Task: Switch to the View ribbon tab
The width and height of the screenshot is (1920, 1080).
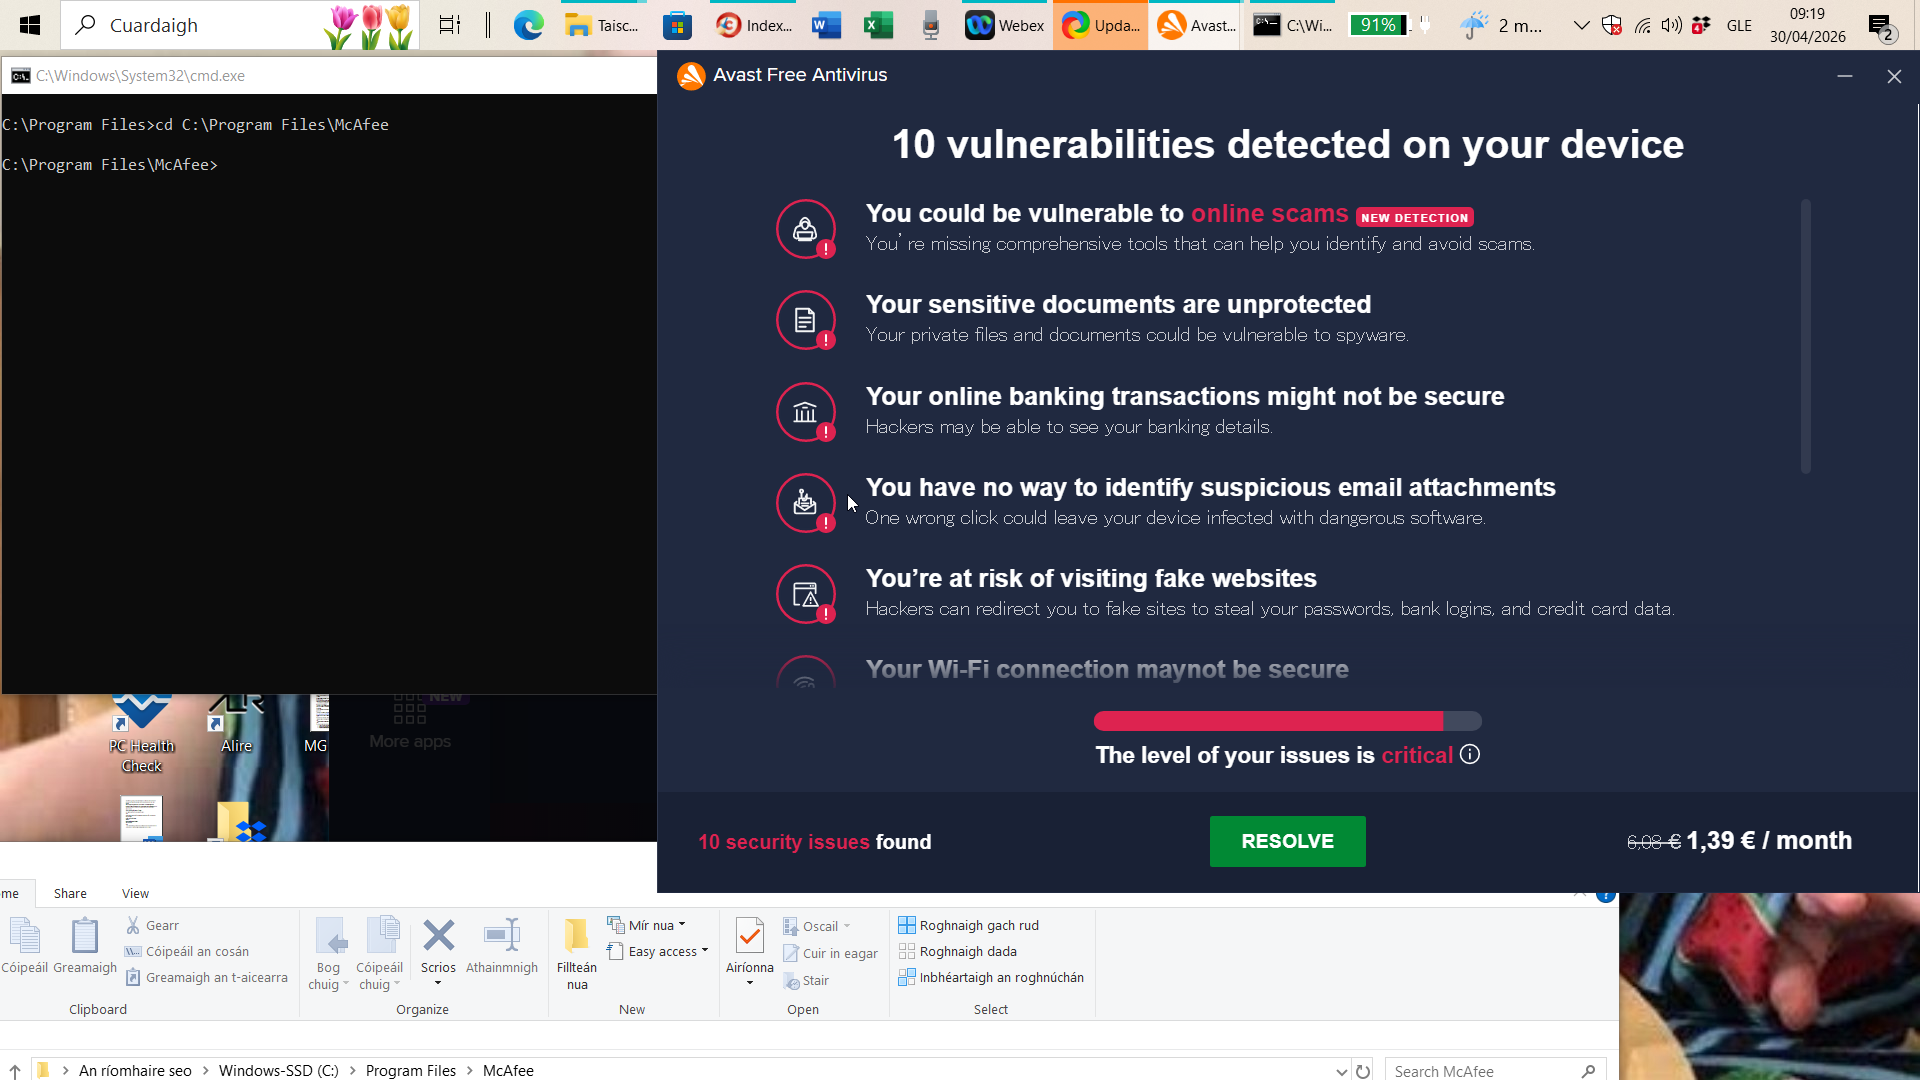Action: [135, 893]
